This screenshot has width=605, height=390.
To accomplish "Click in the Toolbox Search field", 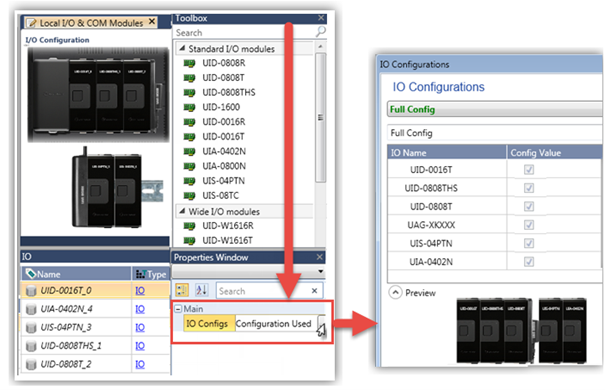I will coord(244,33).
